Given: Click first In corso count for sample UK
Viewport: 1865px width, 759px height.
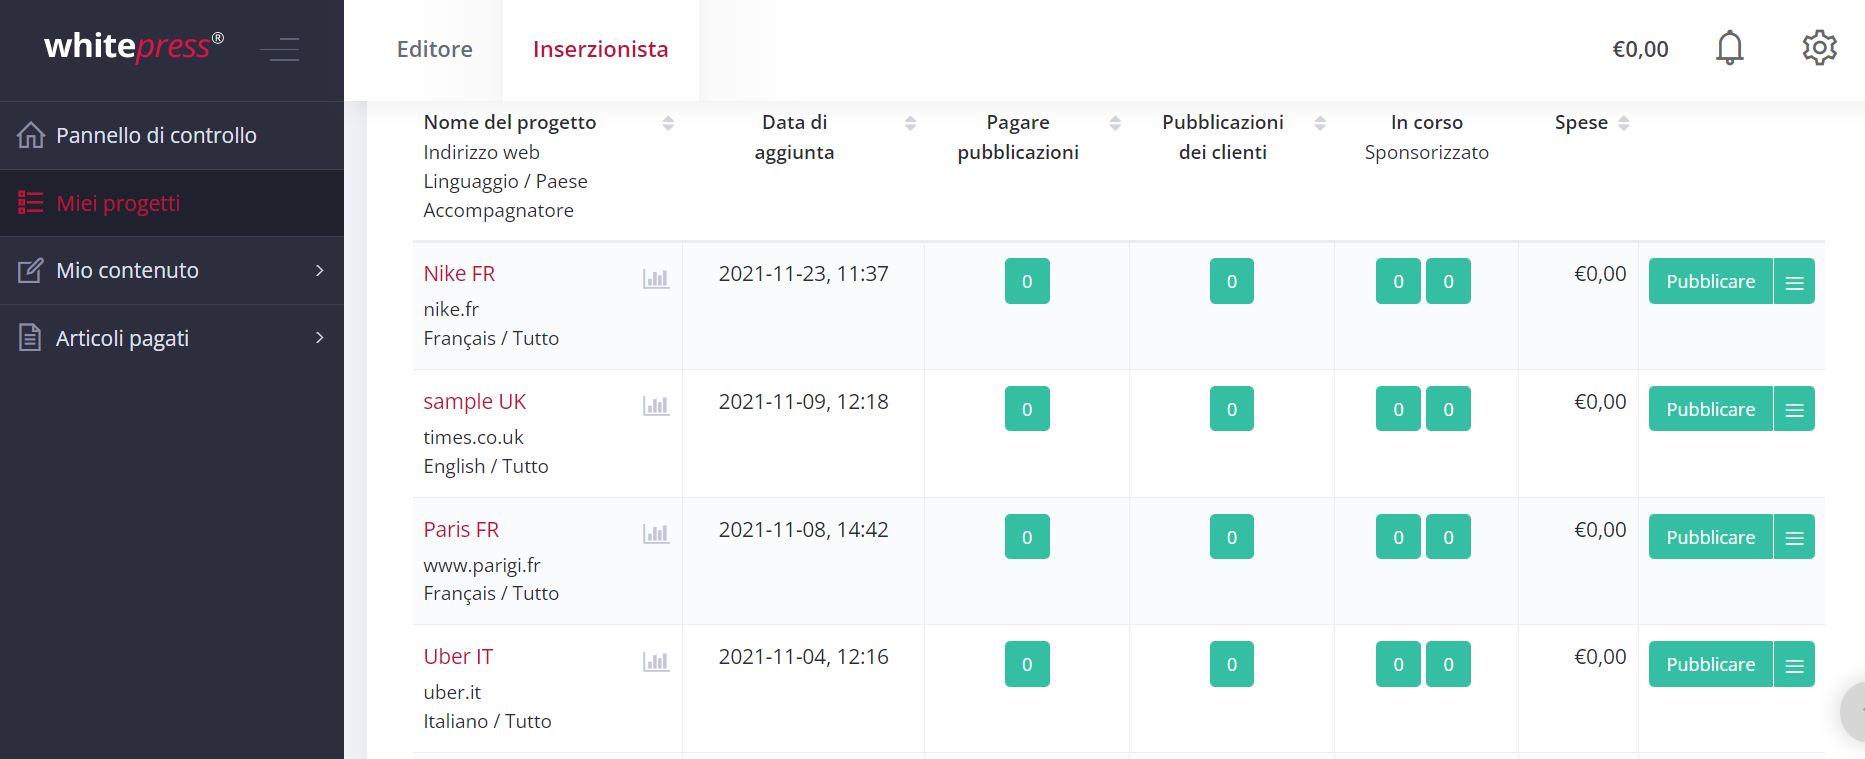Looking at the screenshot, I should coord(1398,409).
